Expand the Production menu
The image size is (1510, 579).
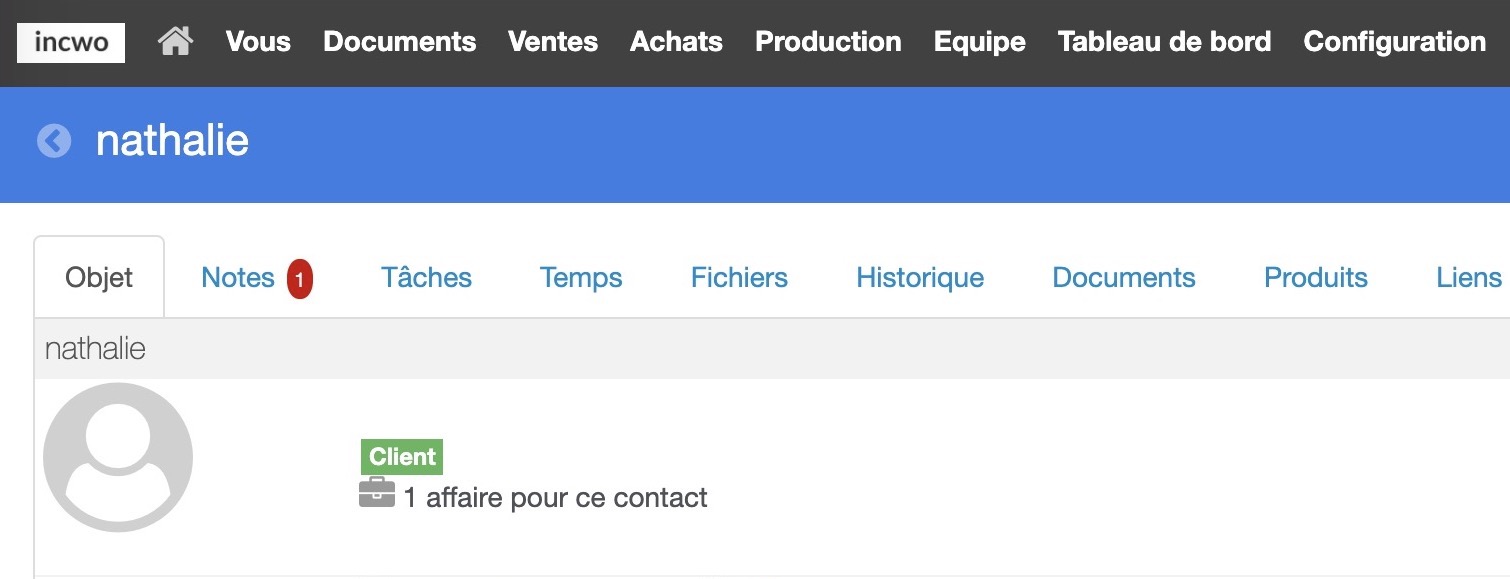828,42
